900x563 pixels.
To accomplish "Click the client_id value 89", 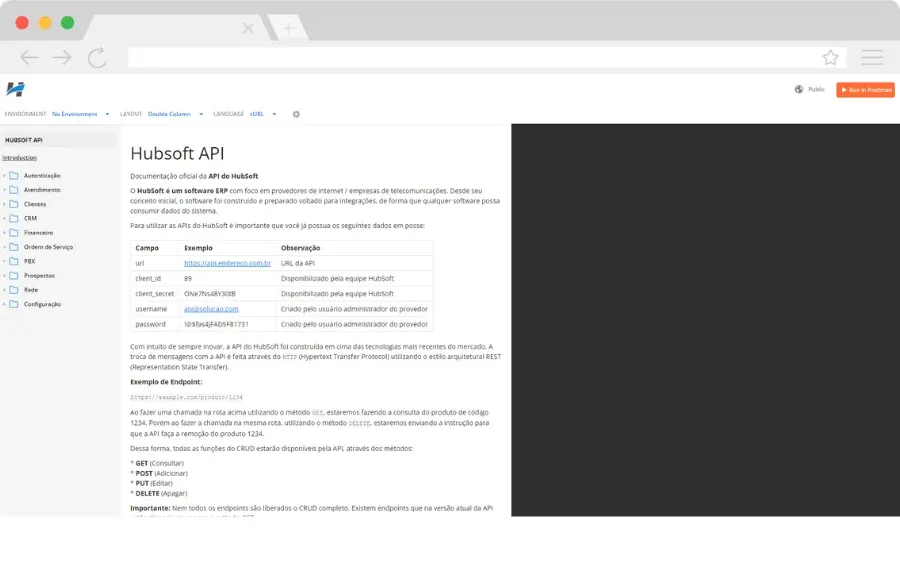I will click(188, 278).
